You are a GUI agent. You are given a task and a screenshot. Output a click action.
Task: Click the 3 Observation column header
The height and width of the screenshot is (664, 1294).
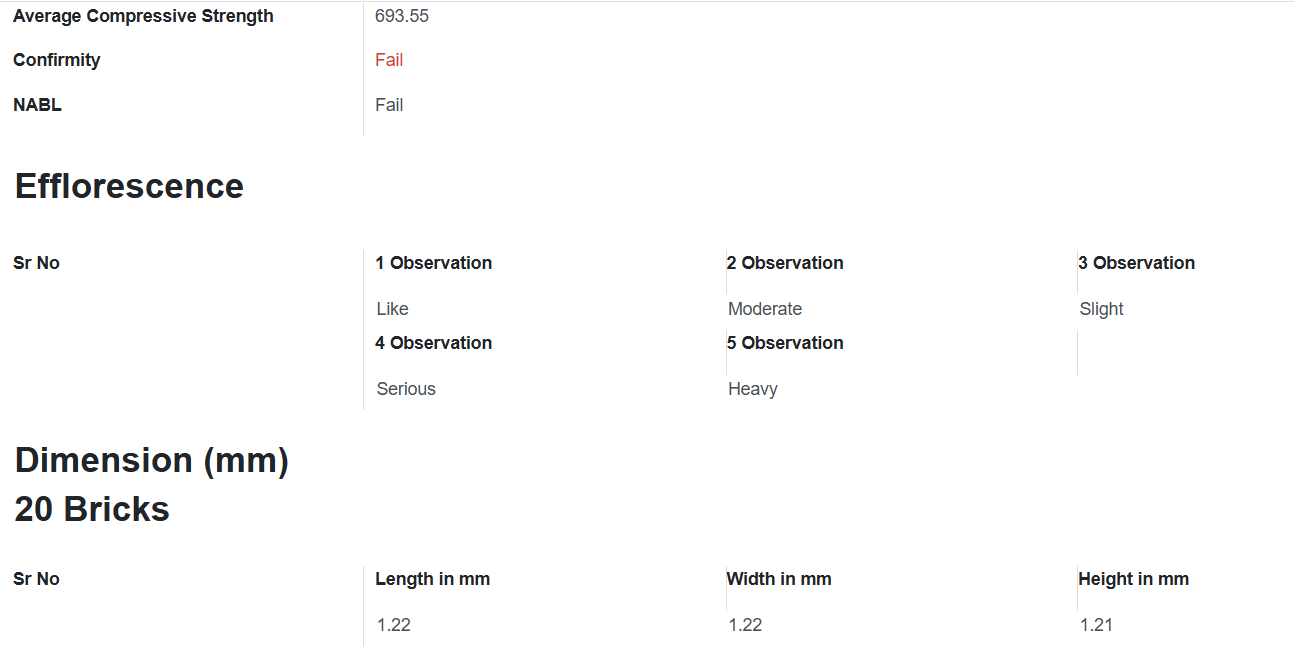(x=1137, y=263)
